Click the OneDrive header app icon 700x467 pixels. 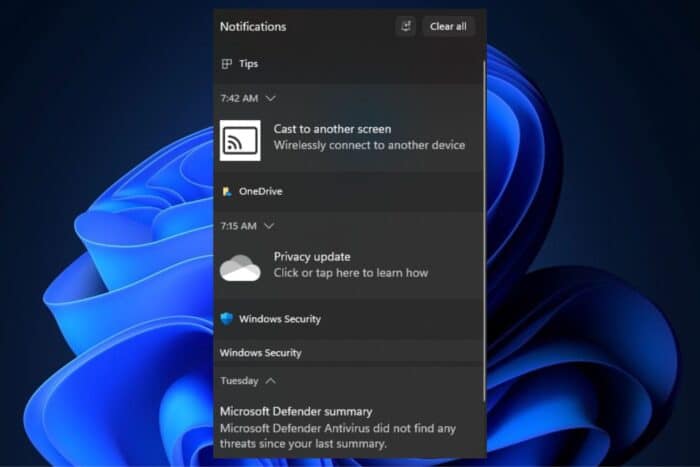(x=227, y=191)
